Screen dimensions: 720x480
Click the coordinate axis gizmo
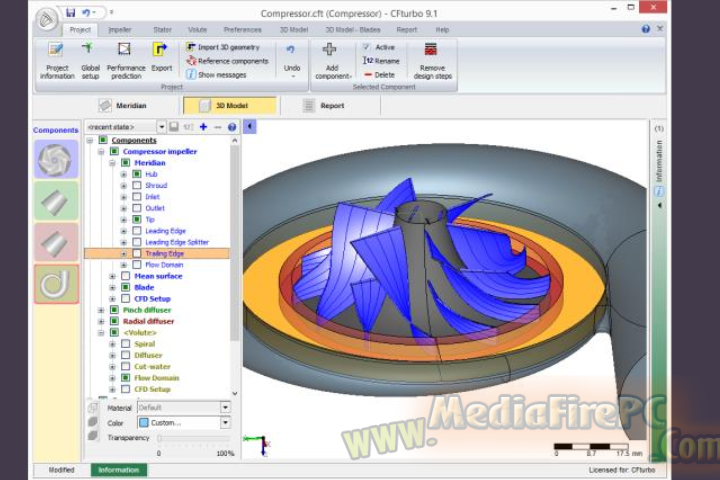(258, 445)
